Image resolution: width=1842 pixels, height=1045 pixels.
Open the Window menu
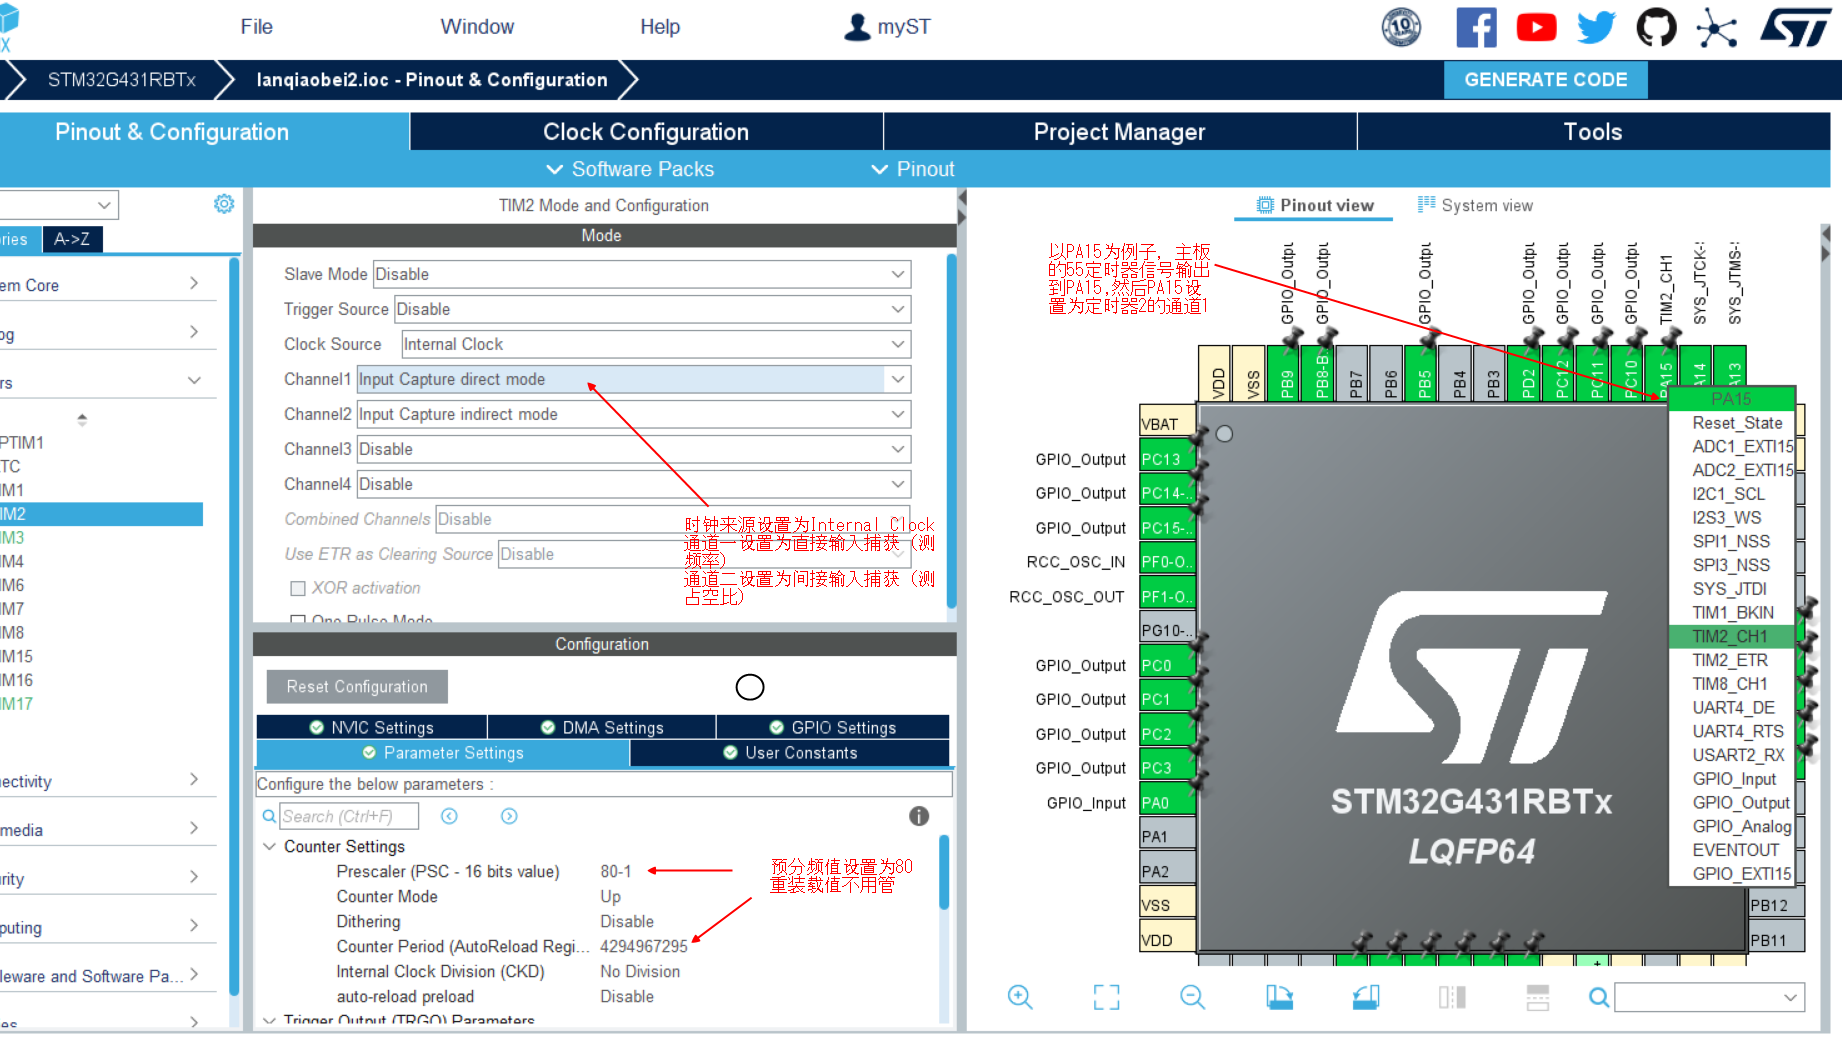(x=477, y=27)
